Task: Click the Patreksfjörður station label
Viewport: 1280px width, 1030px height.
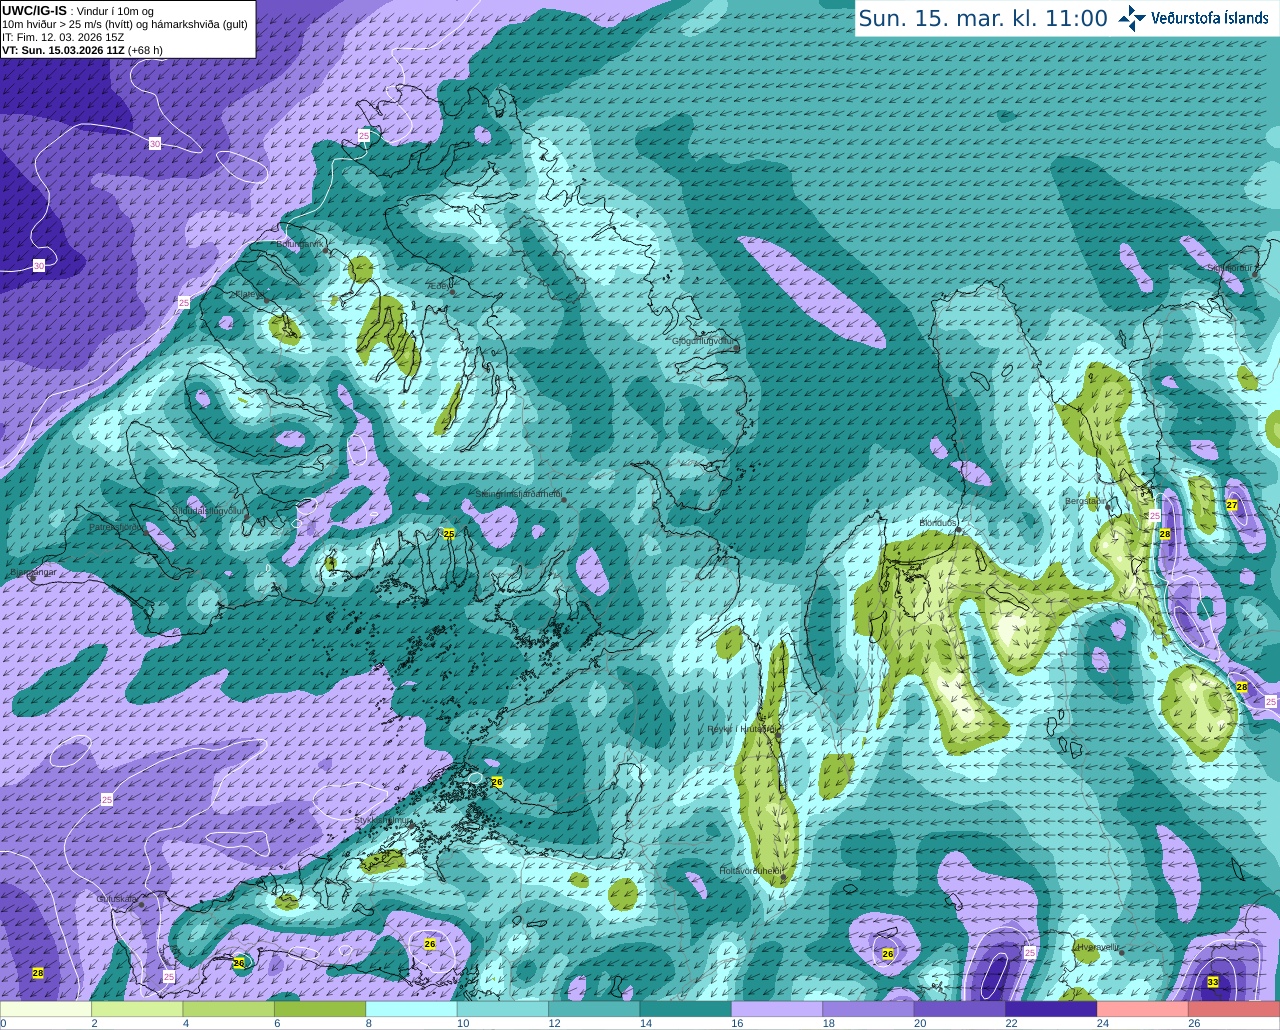Action: coord(117,527)
